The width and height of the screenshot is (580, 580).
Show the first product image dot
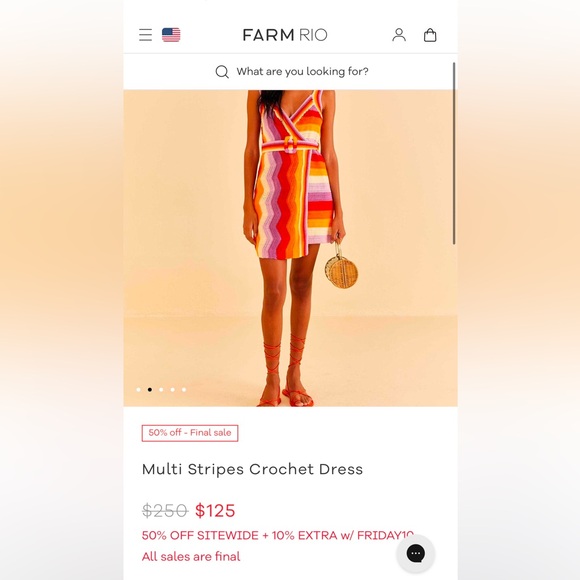[138, 390]
